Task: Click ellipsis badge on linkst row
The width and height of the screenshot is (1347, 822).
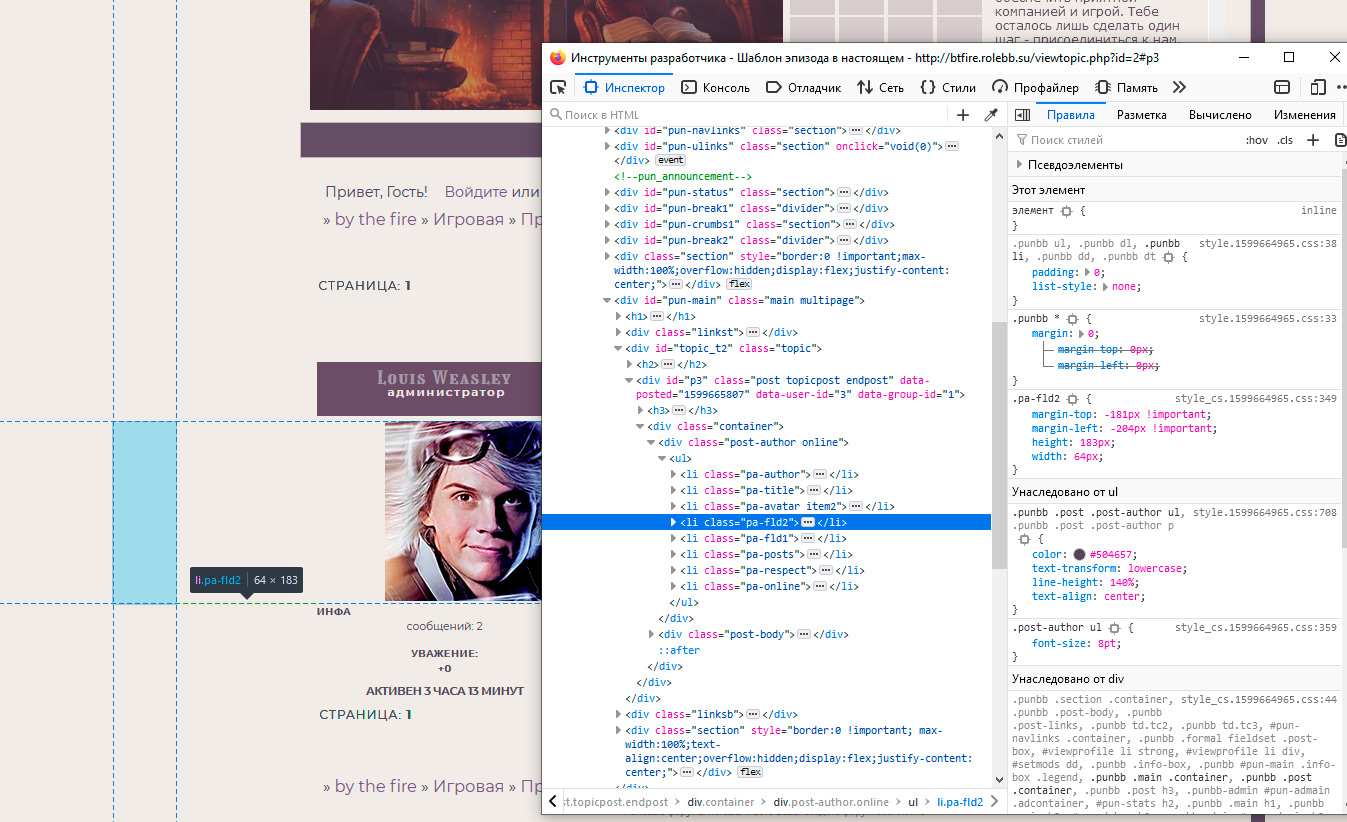Action: pyautogui.click(x=754, y=332)
